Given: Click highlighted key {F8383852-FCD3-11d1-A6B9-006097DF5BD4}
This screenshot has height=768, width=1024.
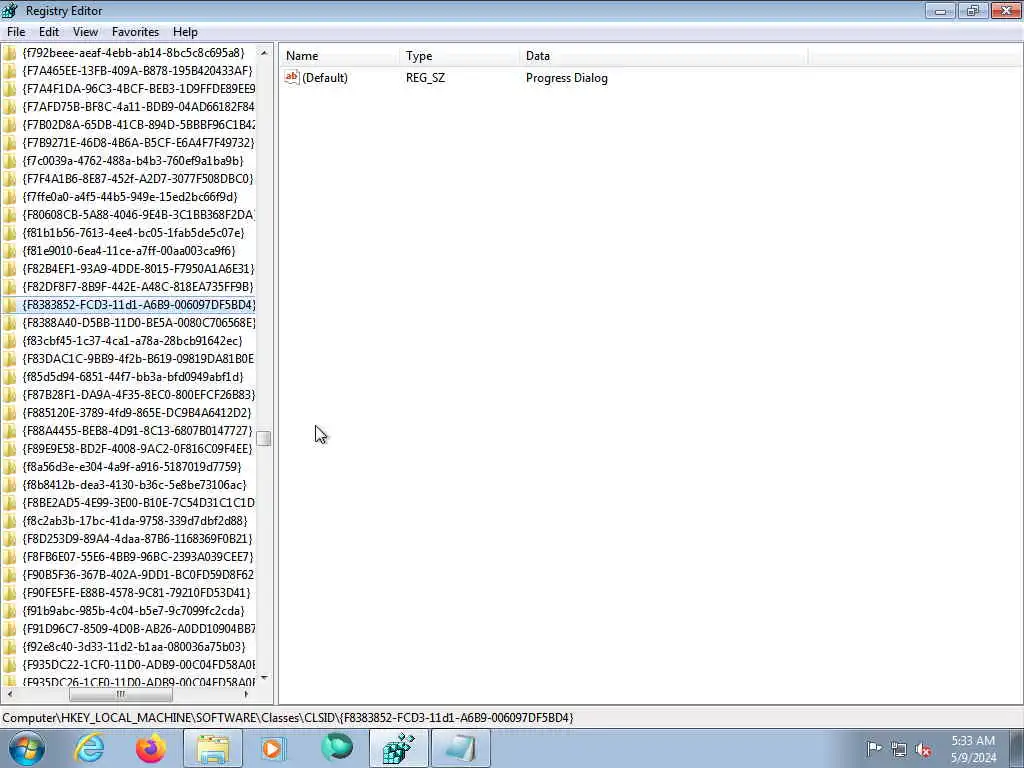Looking at the screenshot, I should pyautogui.click(x=138, y=305).
